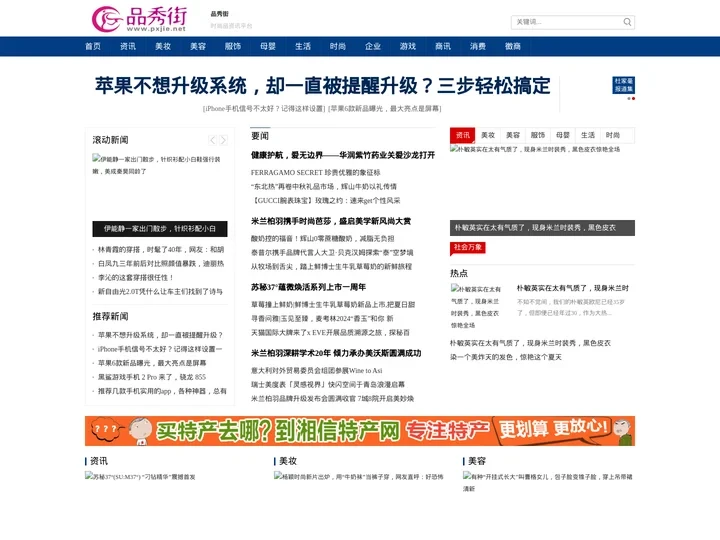Open 米兰柏羽深耕学术20年 headline

336,353
